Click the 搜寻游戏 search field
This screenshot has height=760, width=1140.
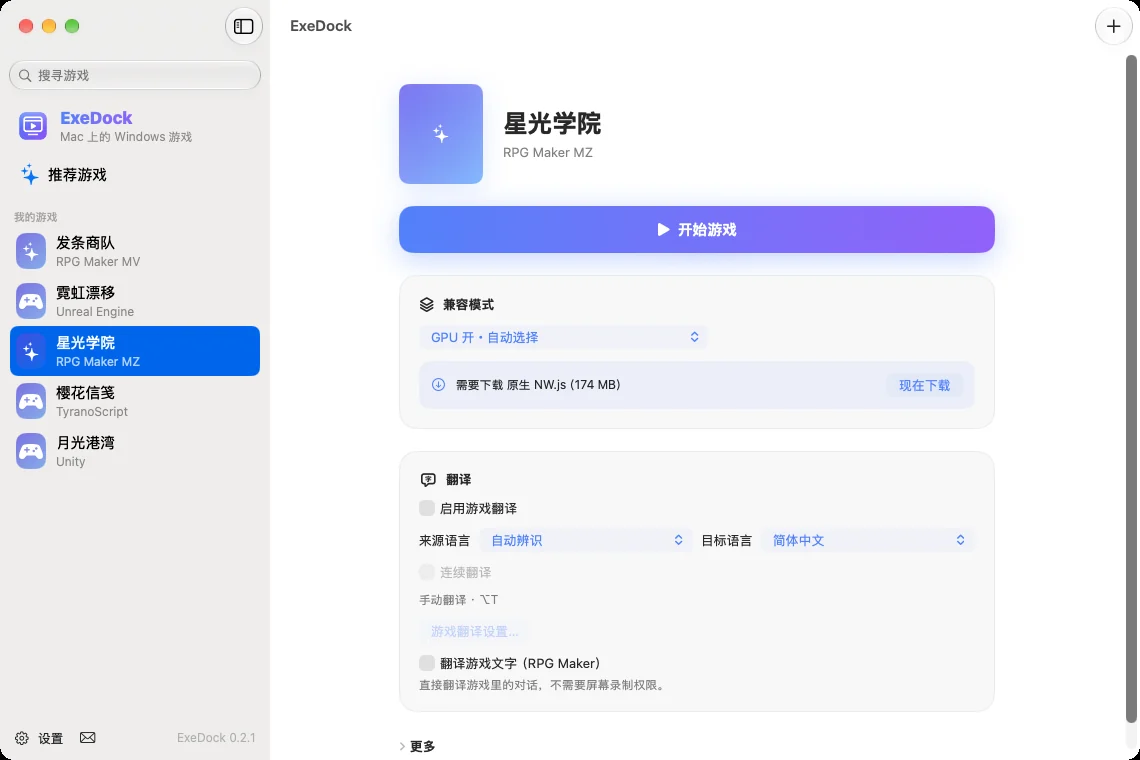[x=135, y=76]
